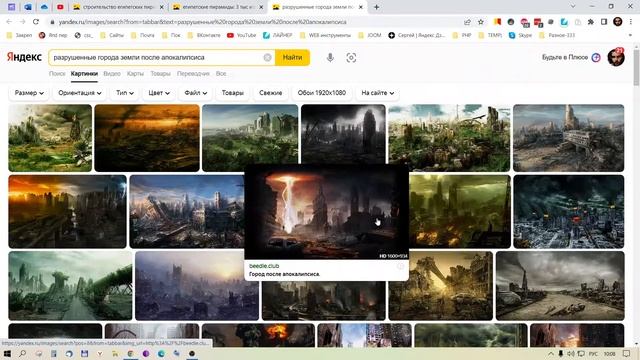Start voice search with the microphone icon
This screenshot has height=360, width=640.
(330, 58)
